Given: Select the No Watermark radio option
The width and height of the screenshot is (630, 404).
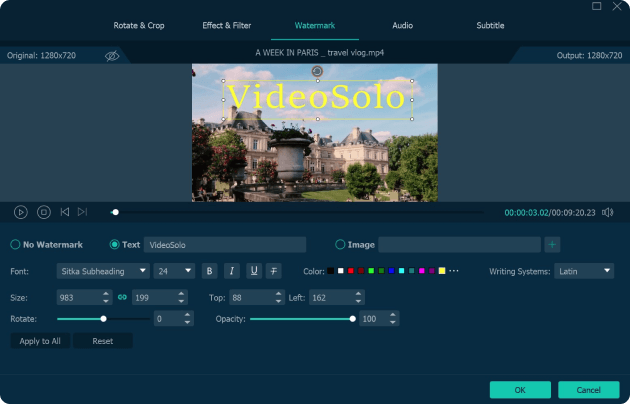Looking at the screenshot, I should 15,244.
